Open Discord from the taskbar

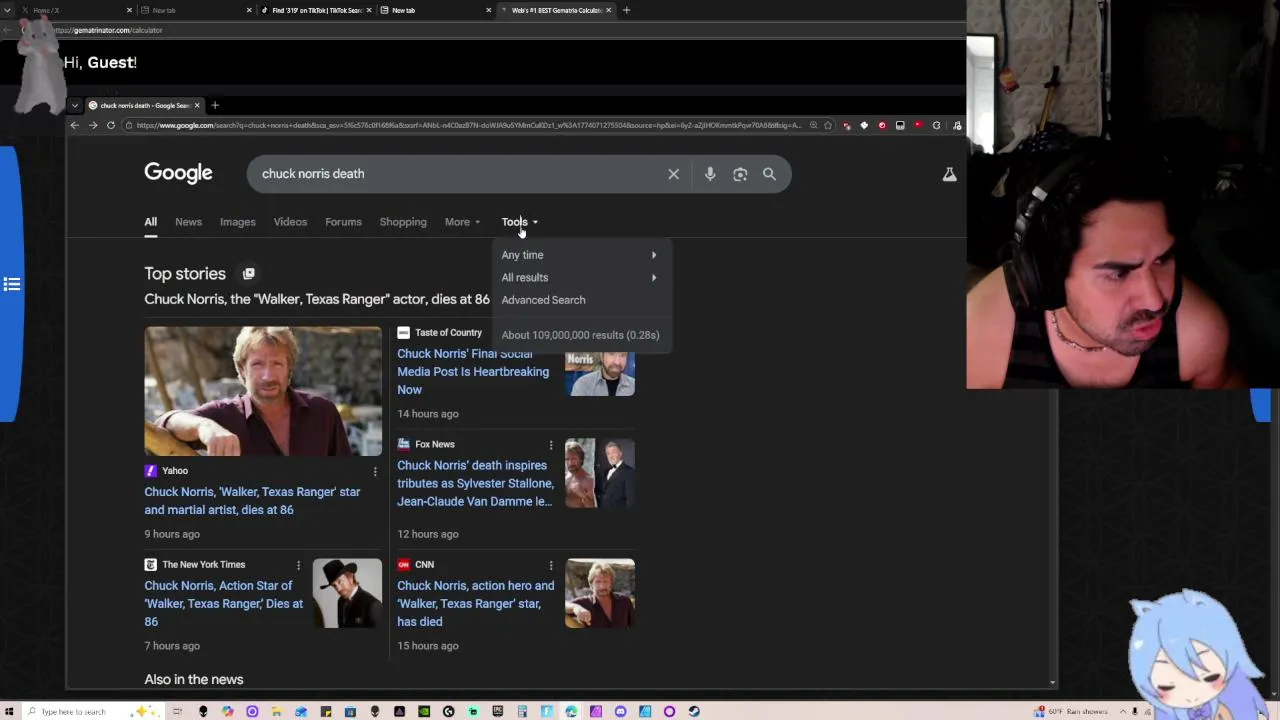point(621,711)
